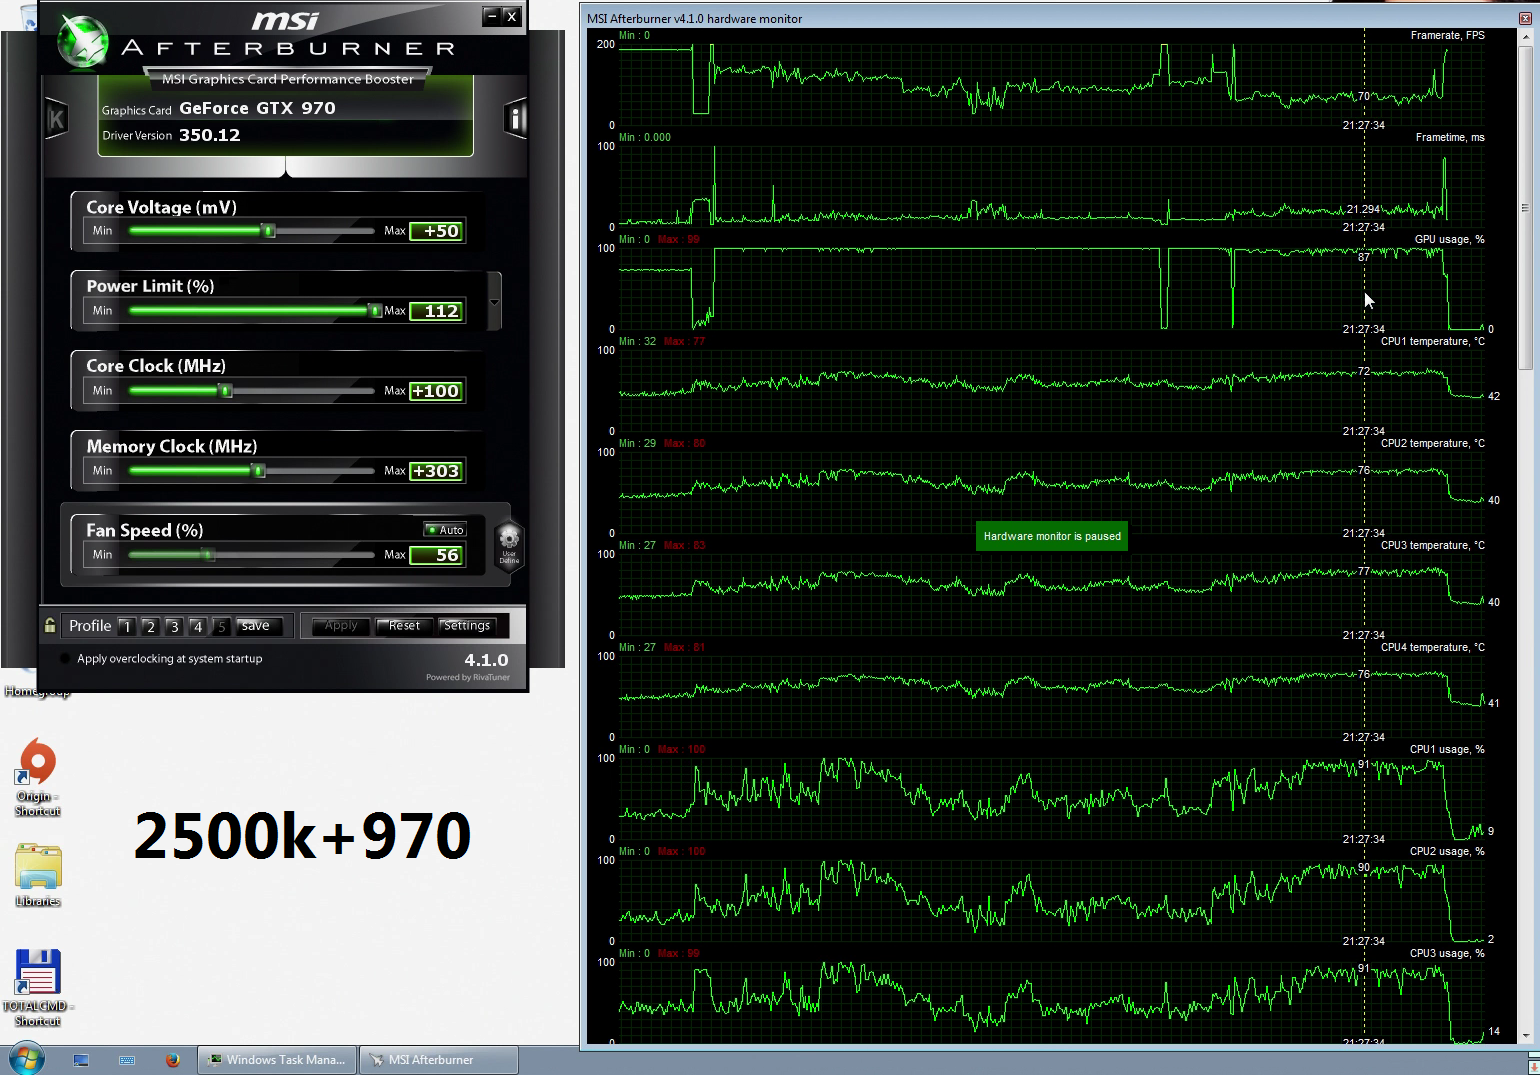Click the Power Limit slider handle
The image size is (1540, 1075).
tap(375, 311)
